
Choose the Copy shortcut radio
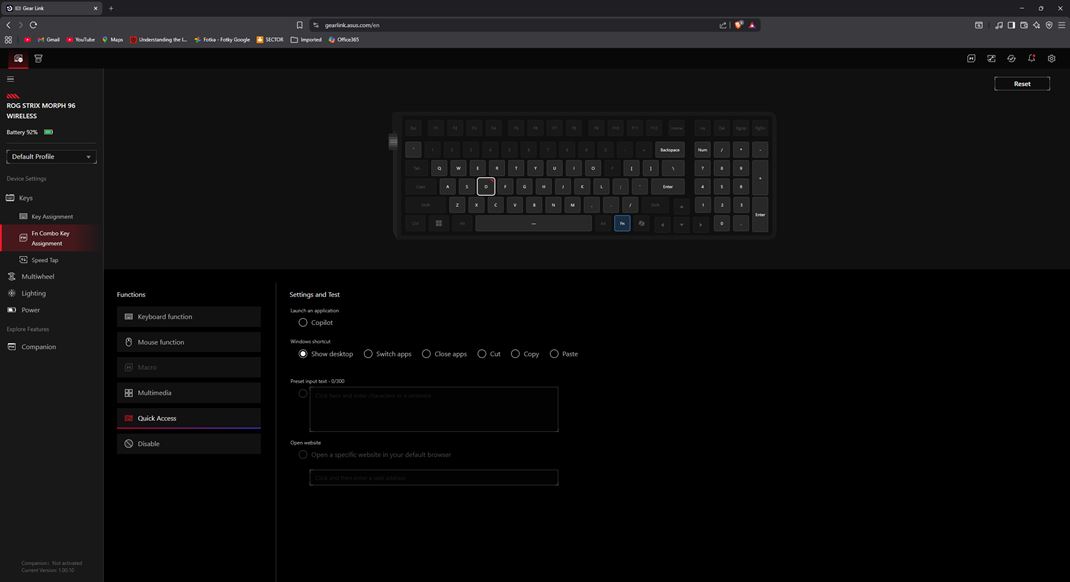click(x=515, y=353)
